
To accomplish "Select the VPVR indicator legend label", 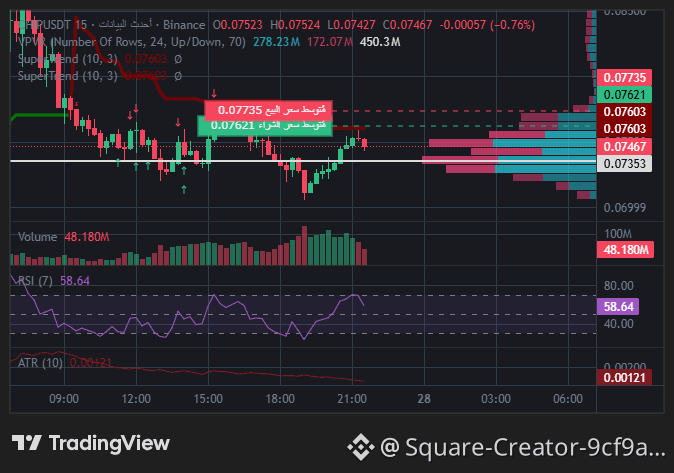I will [x=132, y=42].
